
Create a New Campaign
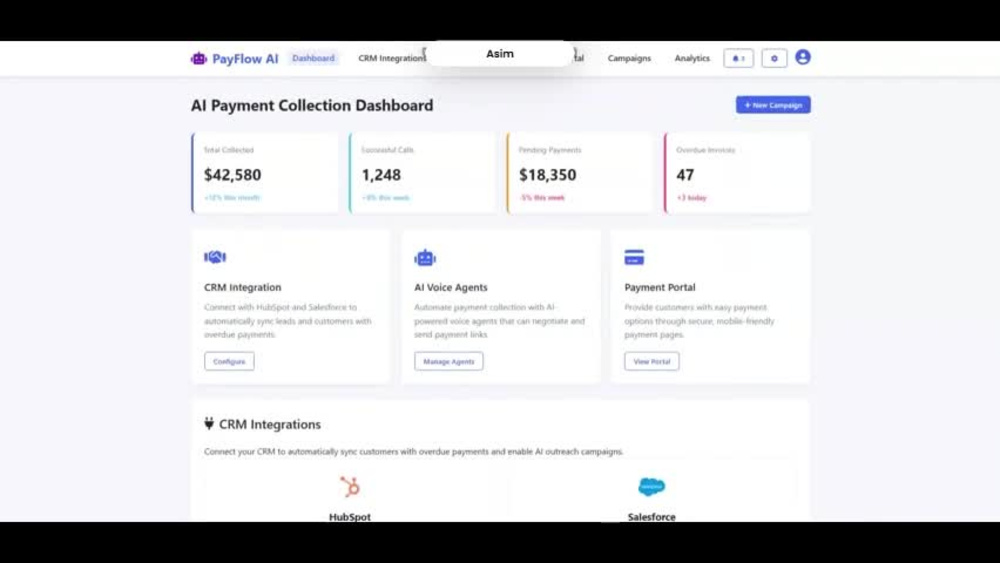click(x=773, y=105)
